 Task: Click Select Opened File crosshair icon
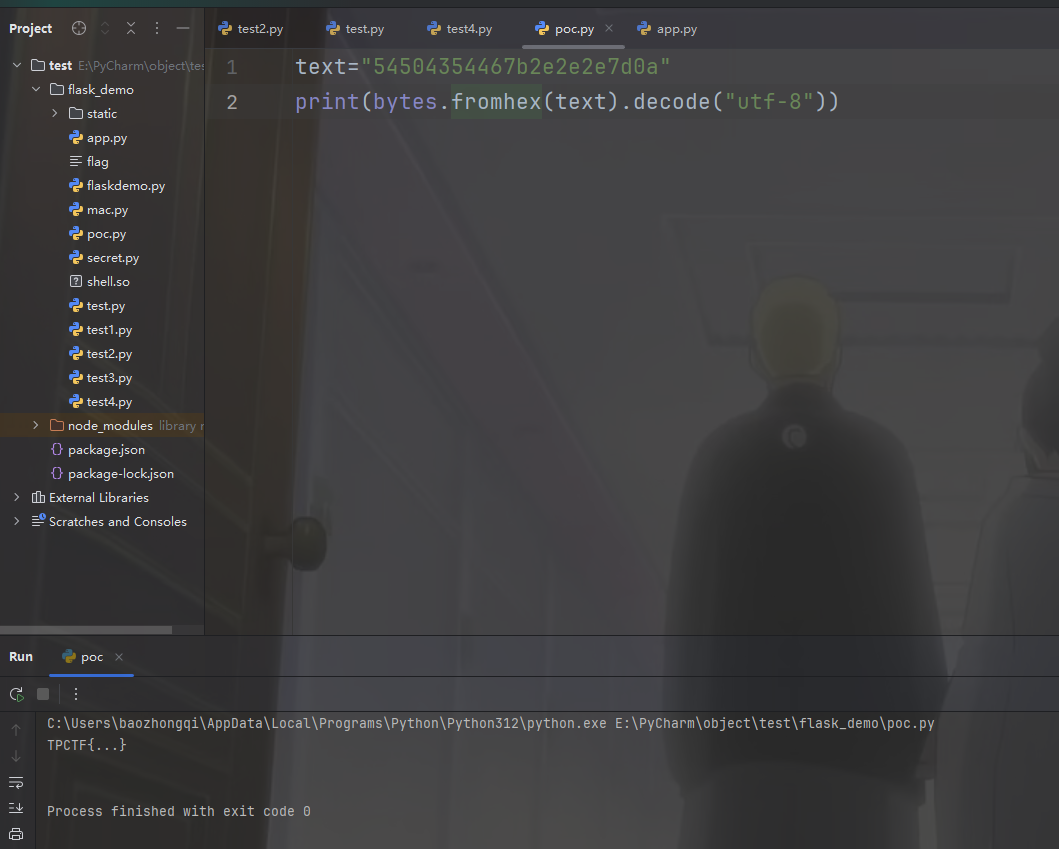79,28
